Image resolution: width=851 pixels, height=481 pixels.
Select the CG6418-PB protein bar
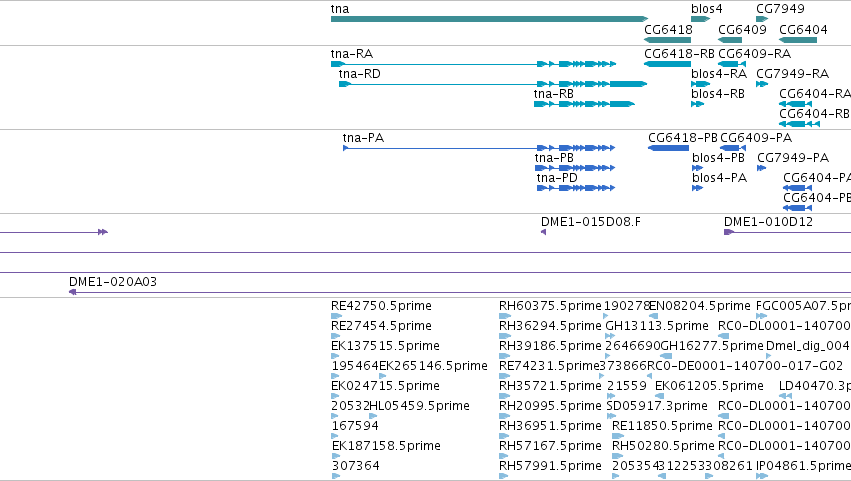tap(668, 148)
